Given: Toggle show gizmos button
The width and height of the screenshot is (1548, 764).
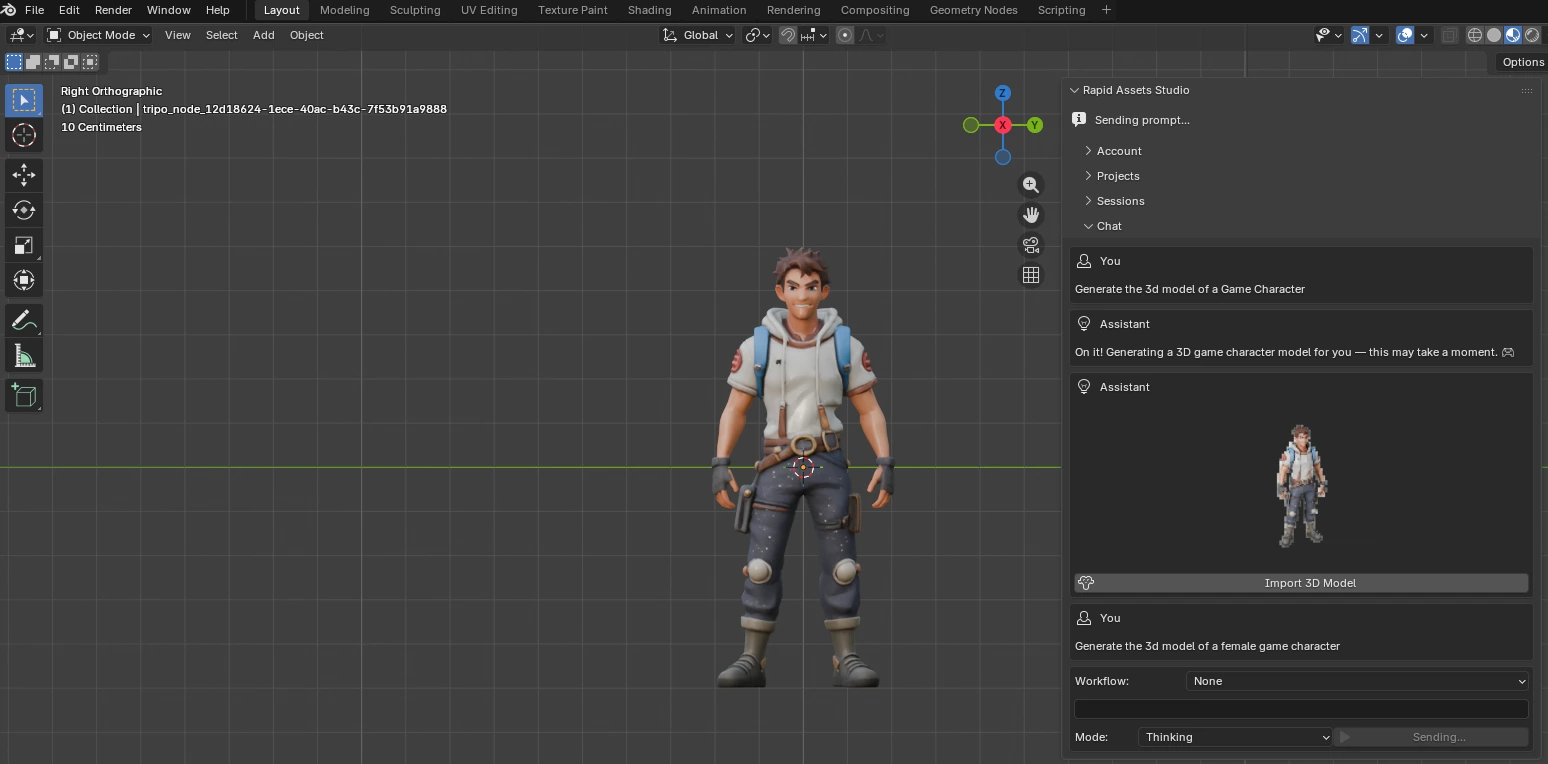Looking at the screenshot, I should (x=1359, y=35).
